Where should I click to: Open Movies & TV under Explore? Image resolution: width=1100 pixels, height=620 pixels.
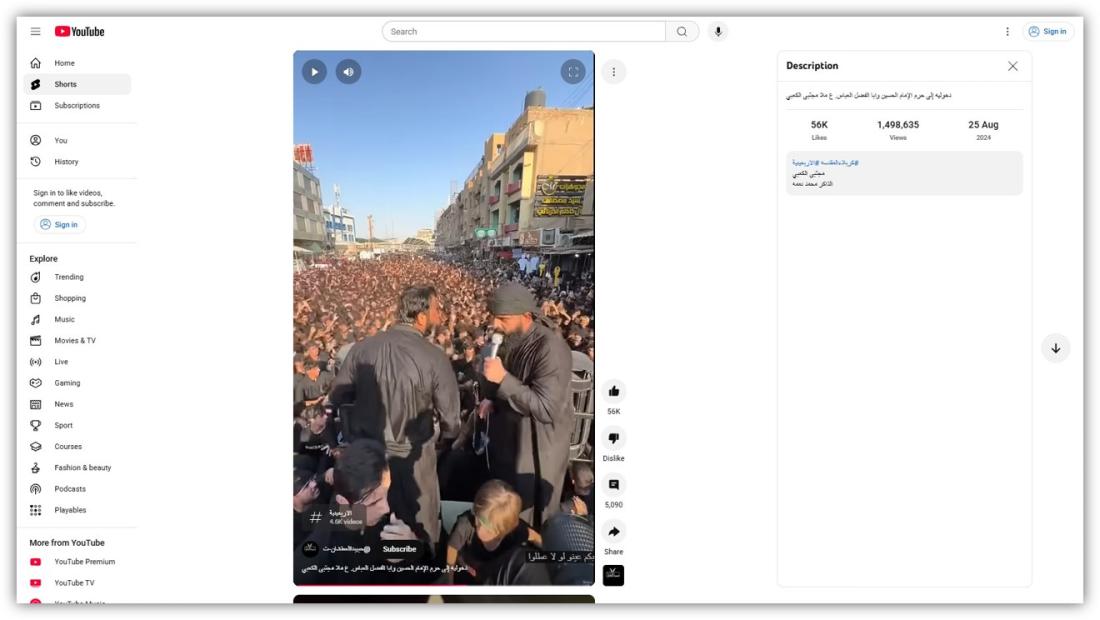tap(77, 340)
